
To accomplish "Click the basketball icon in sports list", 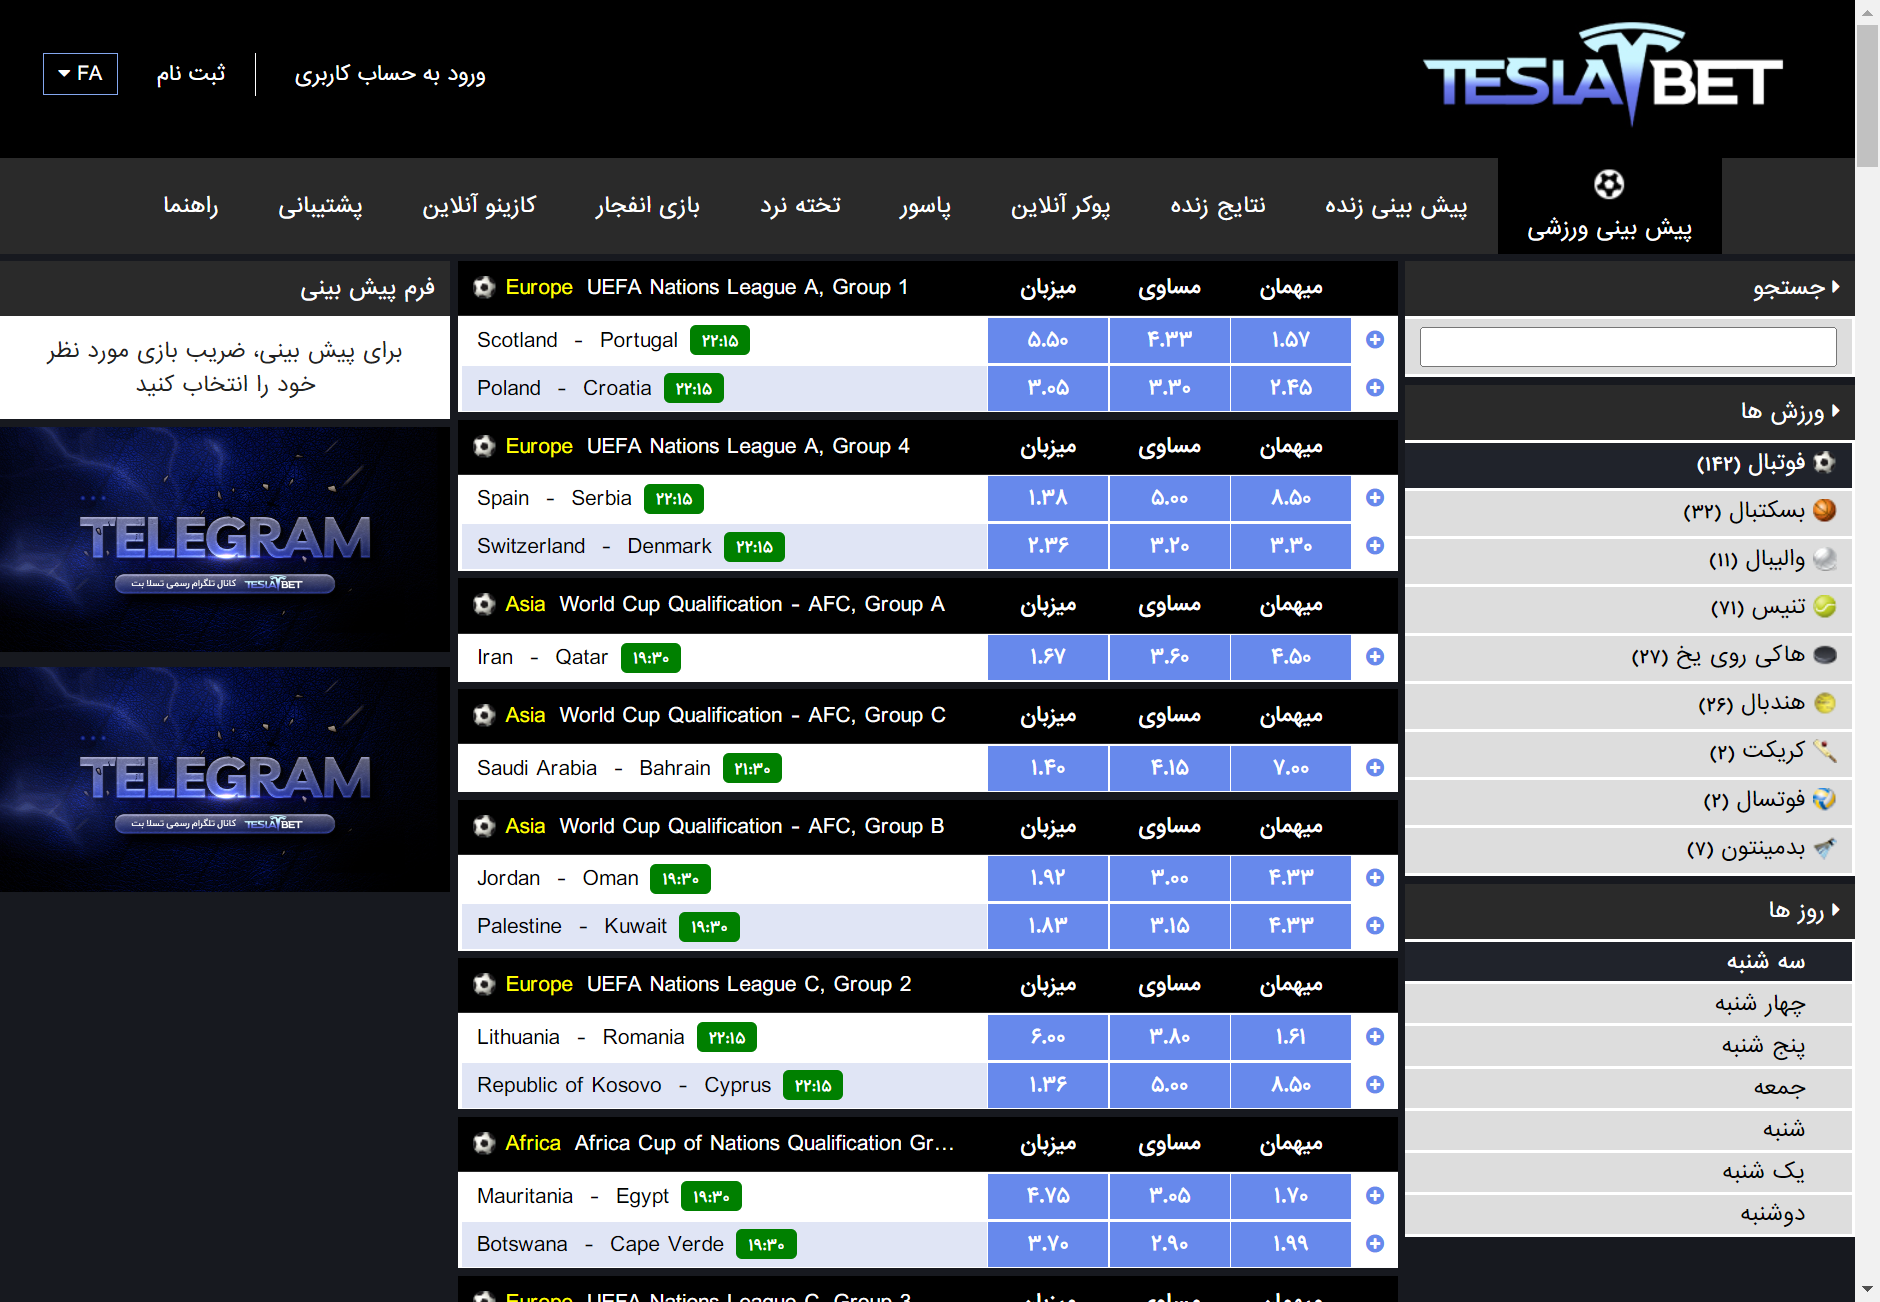I will 1825,510.
